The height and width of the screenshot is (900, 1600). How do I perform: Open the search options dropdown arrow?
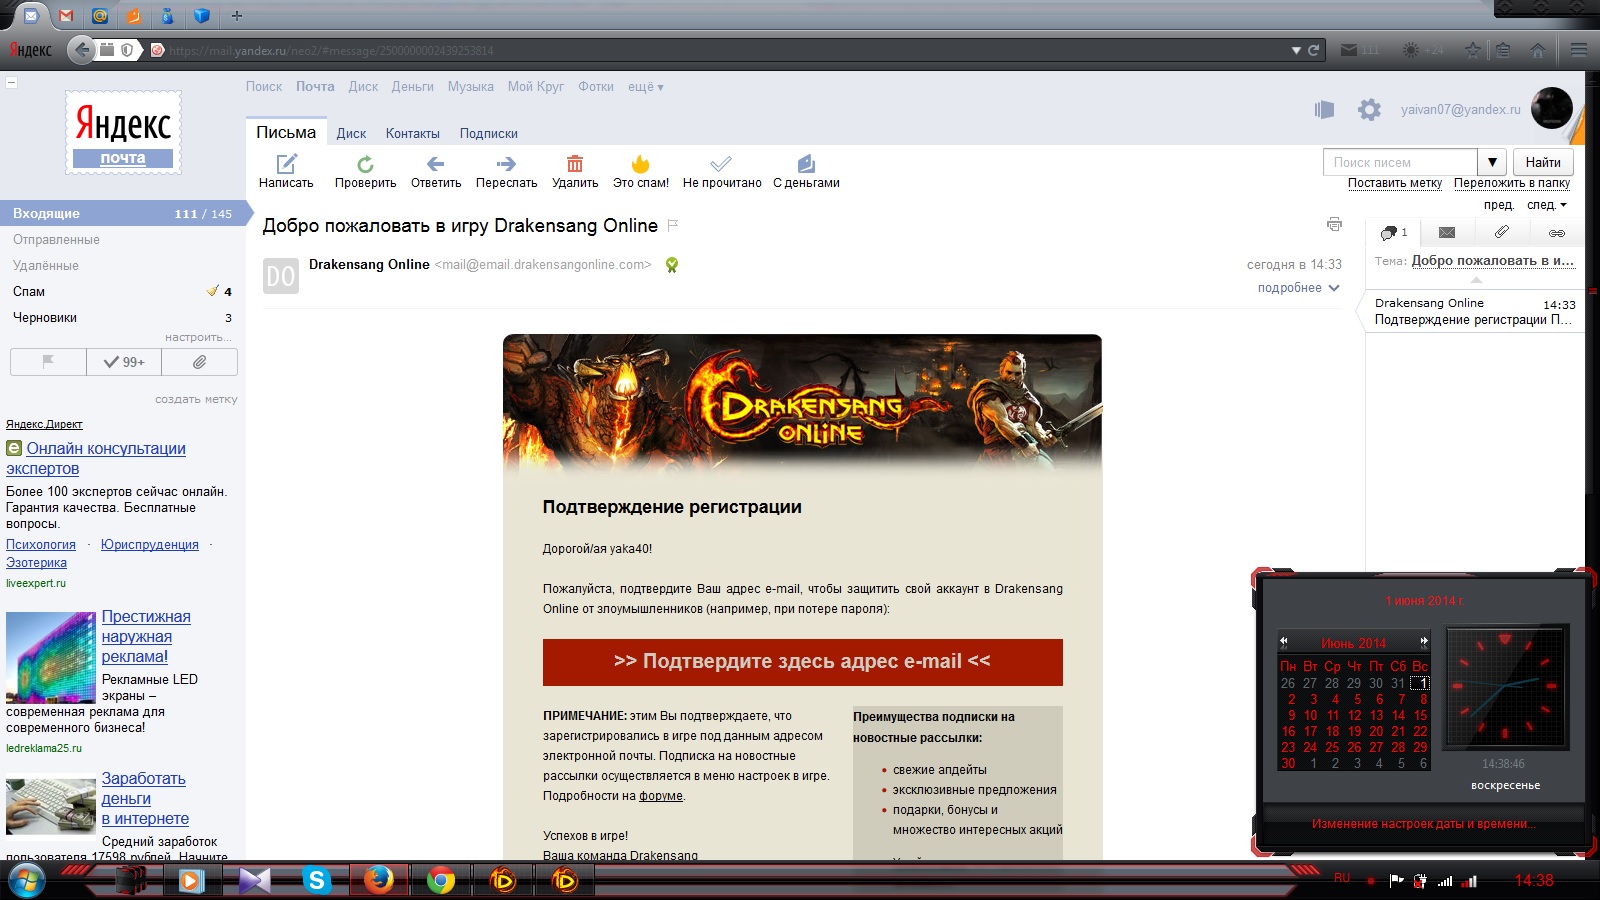pyautogui.click(x=1492, y=162)
